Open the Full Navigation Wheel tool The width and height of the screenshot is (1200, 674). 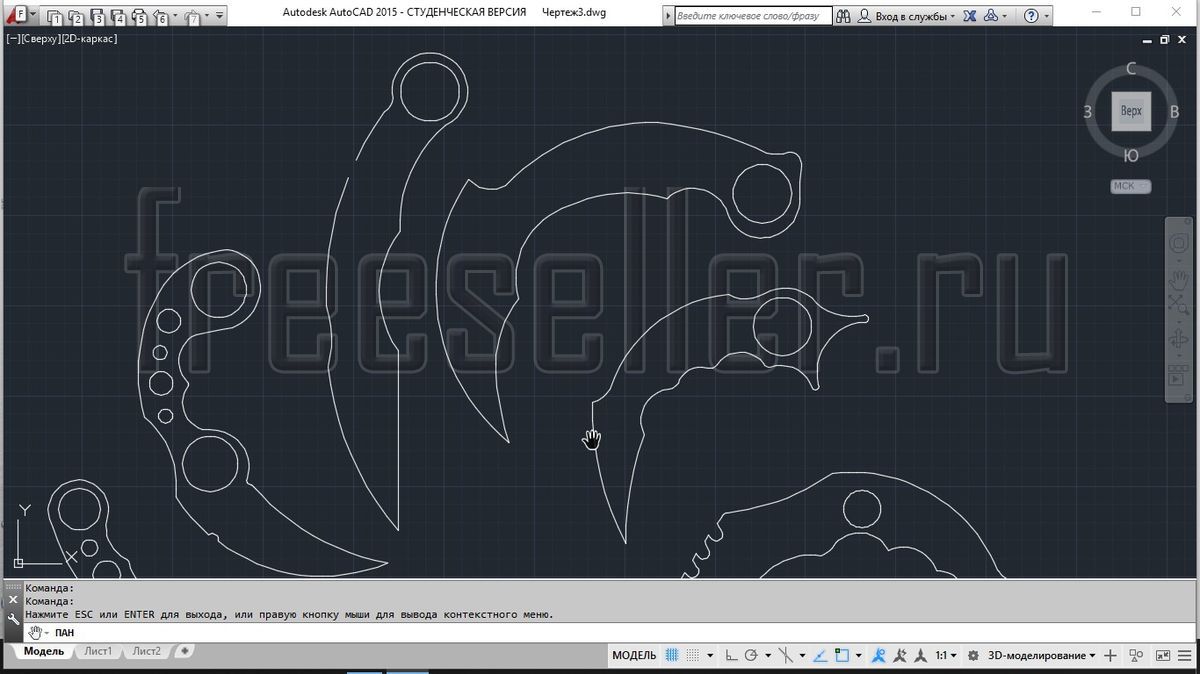1179,243
